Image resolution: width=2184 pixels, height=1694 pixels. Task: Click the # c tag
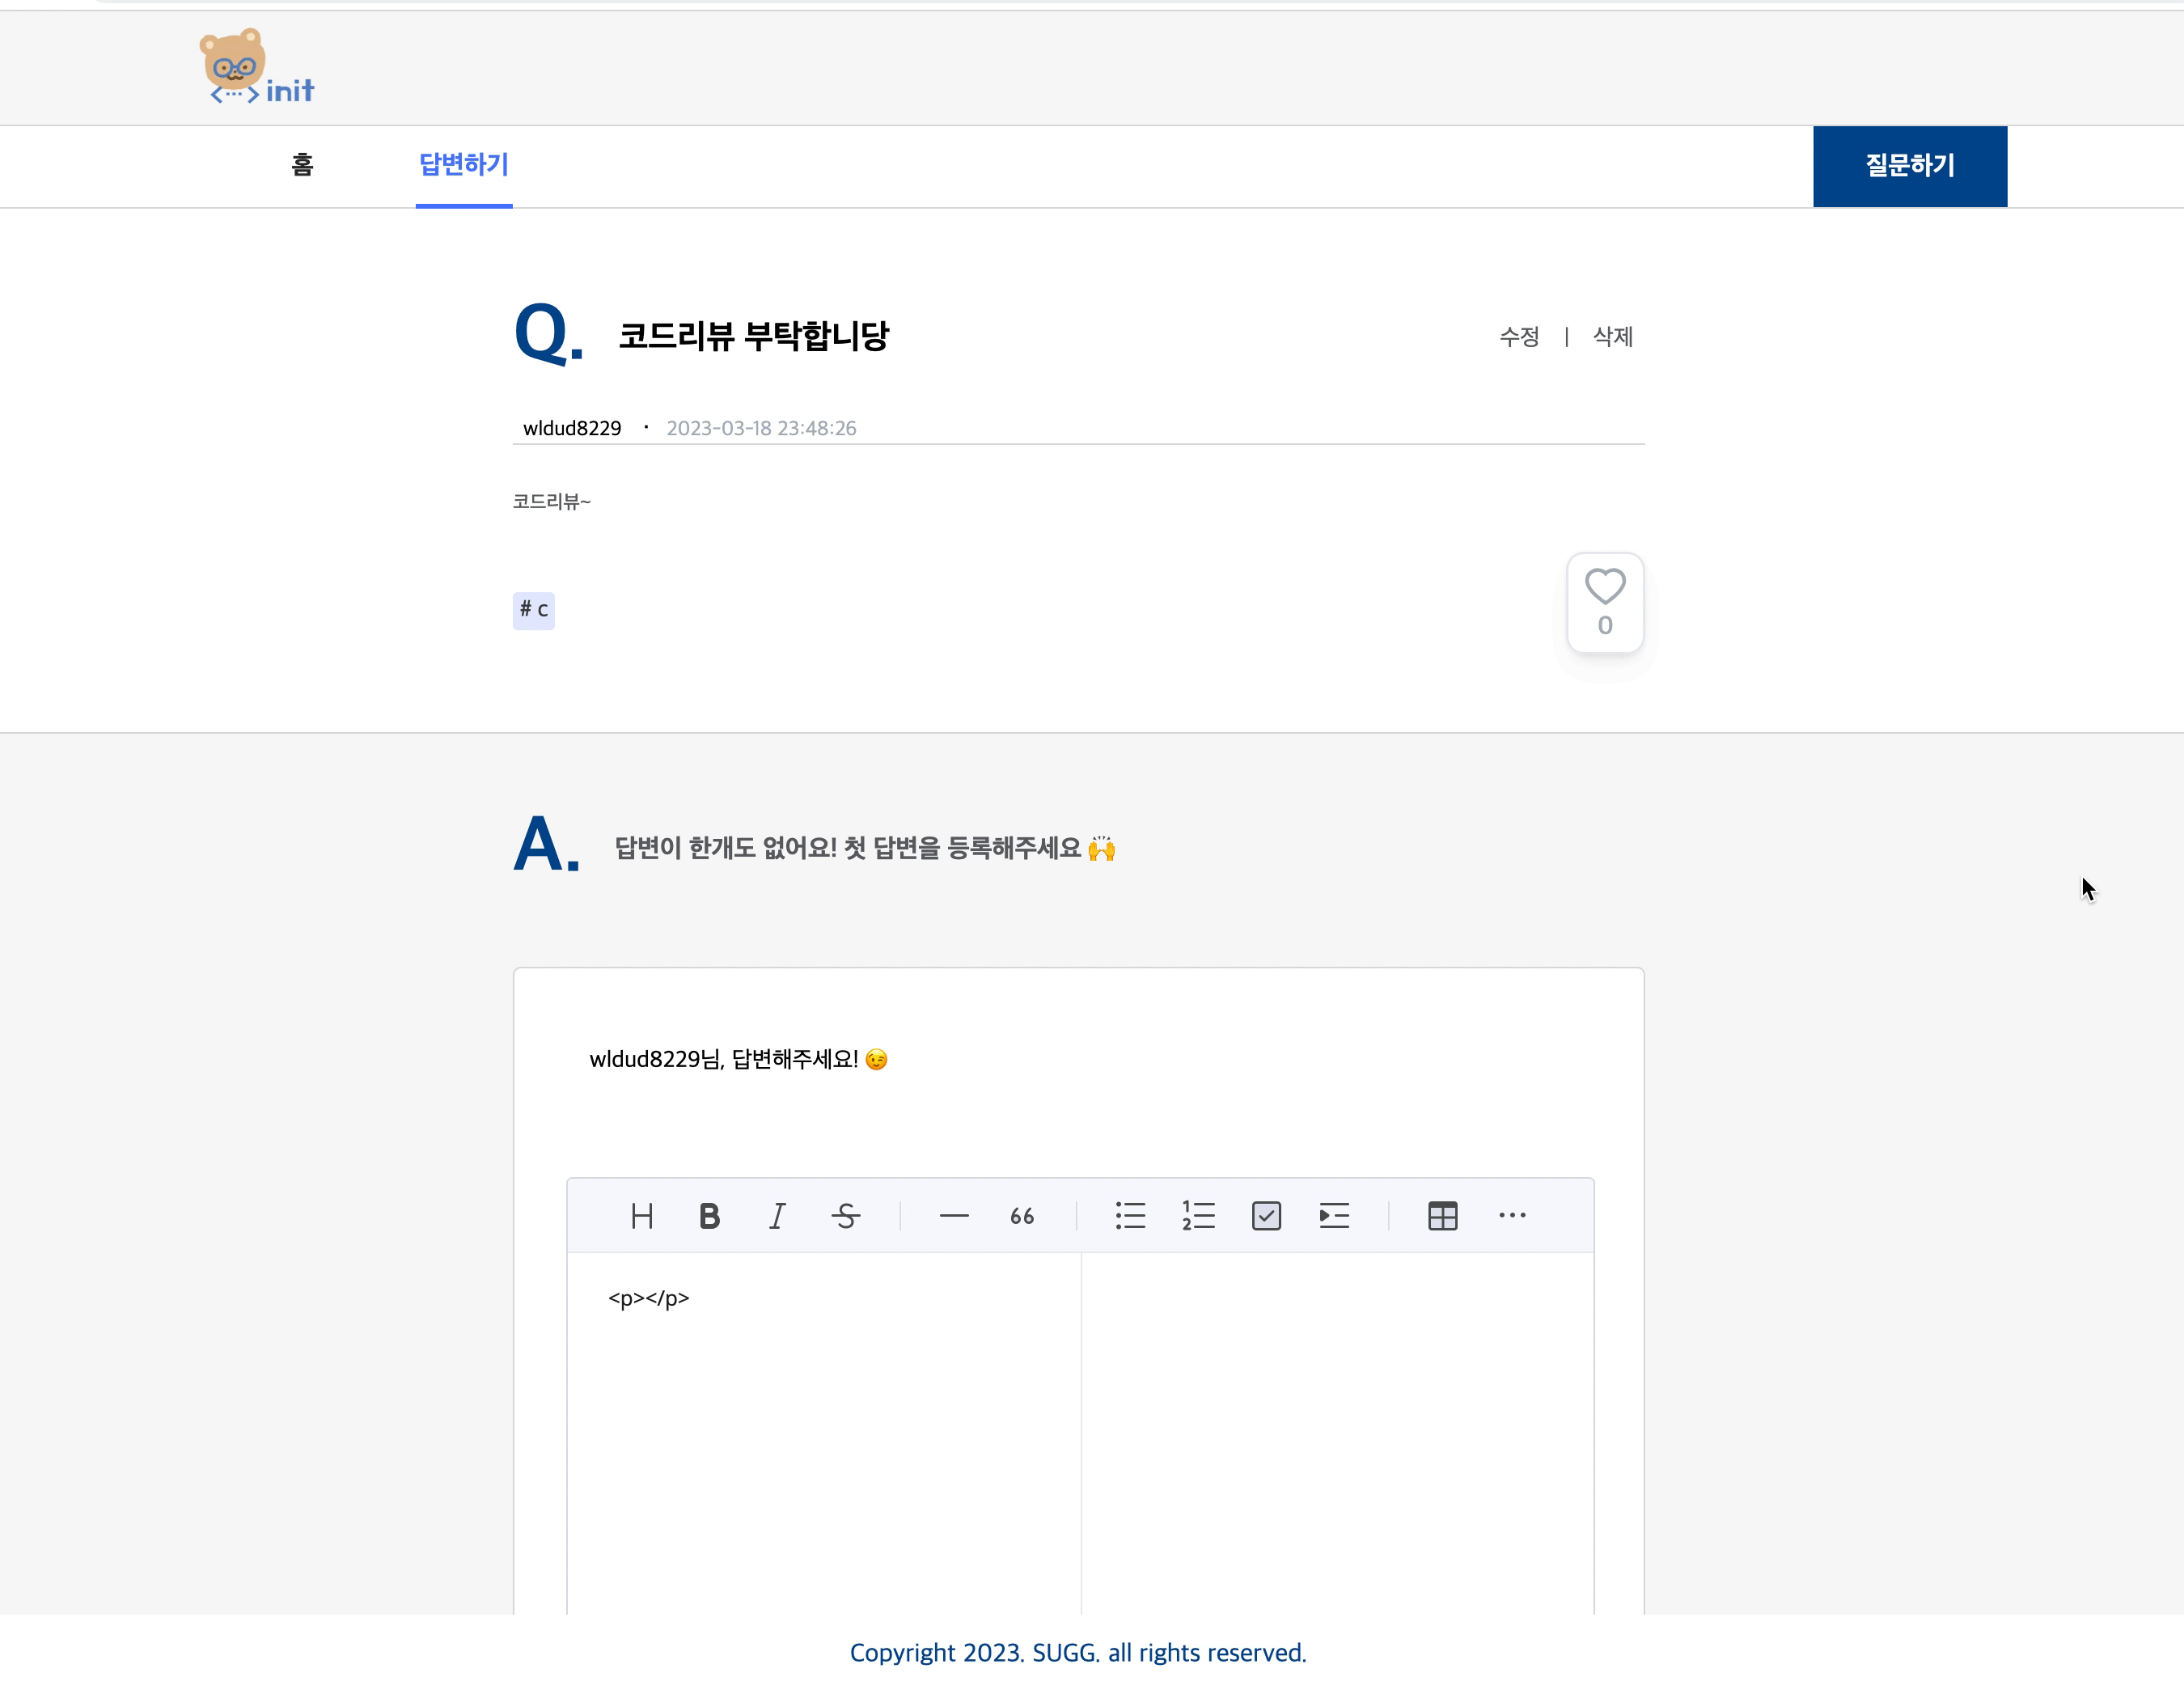[534, 610]
